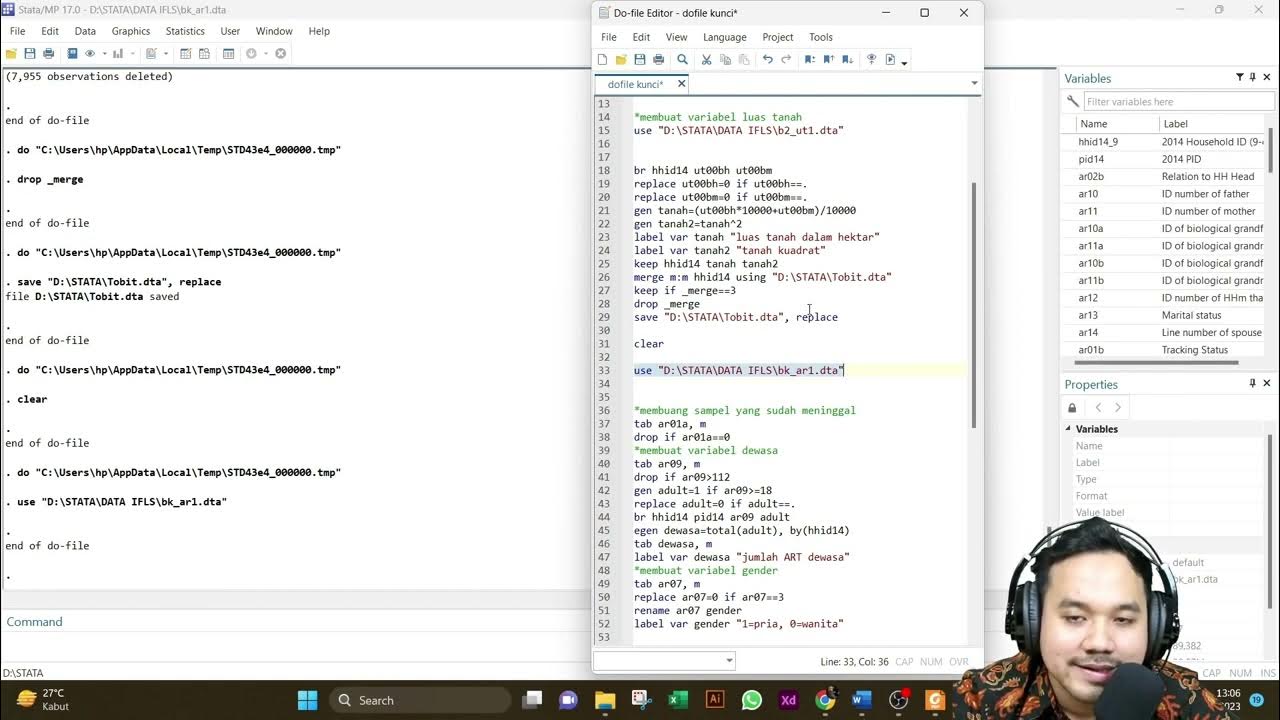Save dataset using Stata main toolbar icon
This screenshot has height=720, width=1280.
(x=30, y=53)
